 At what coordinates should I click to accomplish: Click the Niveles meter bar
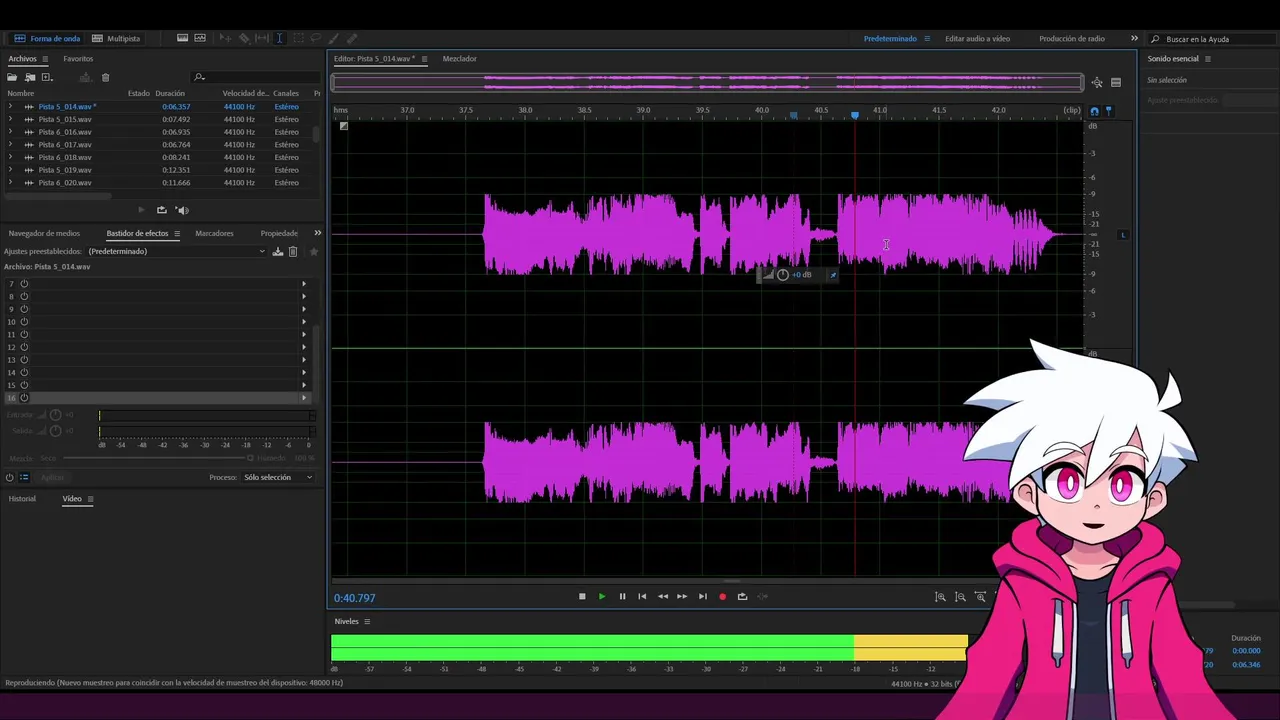(x=650, y=647)
